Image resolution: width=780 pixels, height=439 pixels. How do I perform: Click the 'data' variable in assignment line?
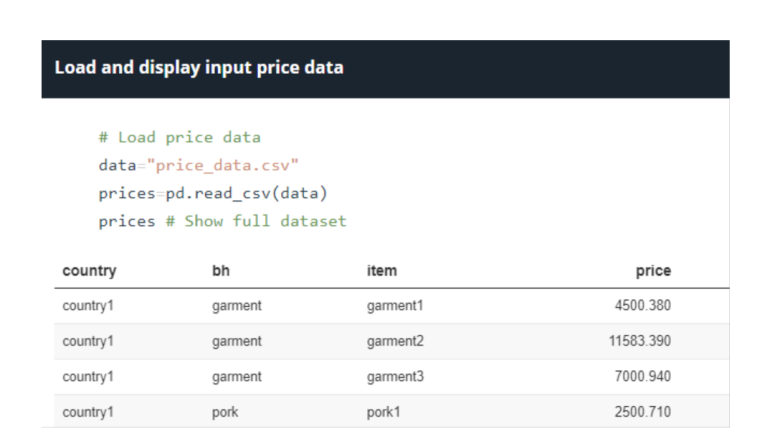point(117,165)
